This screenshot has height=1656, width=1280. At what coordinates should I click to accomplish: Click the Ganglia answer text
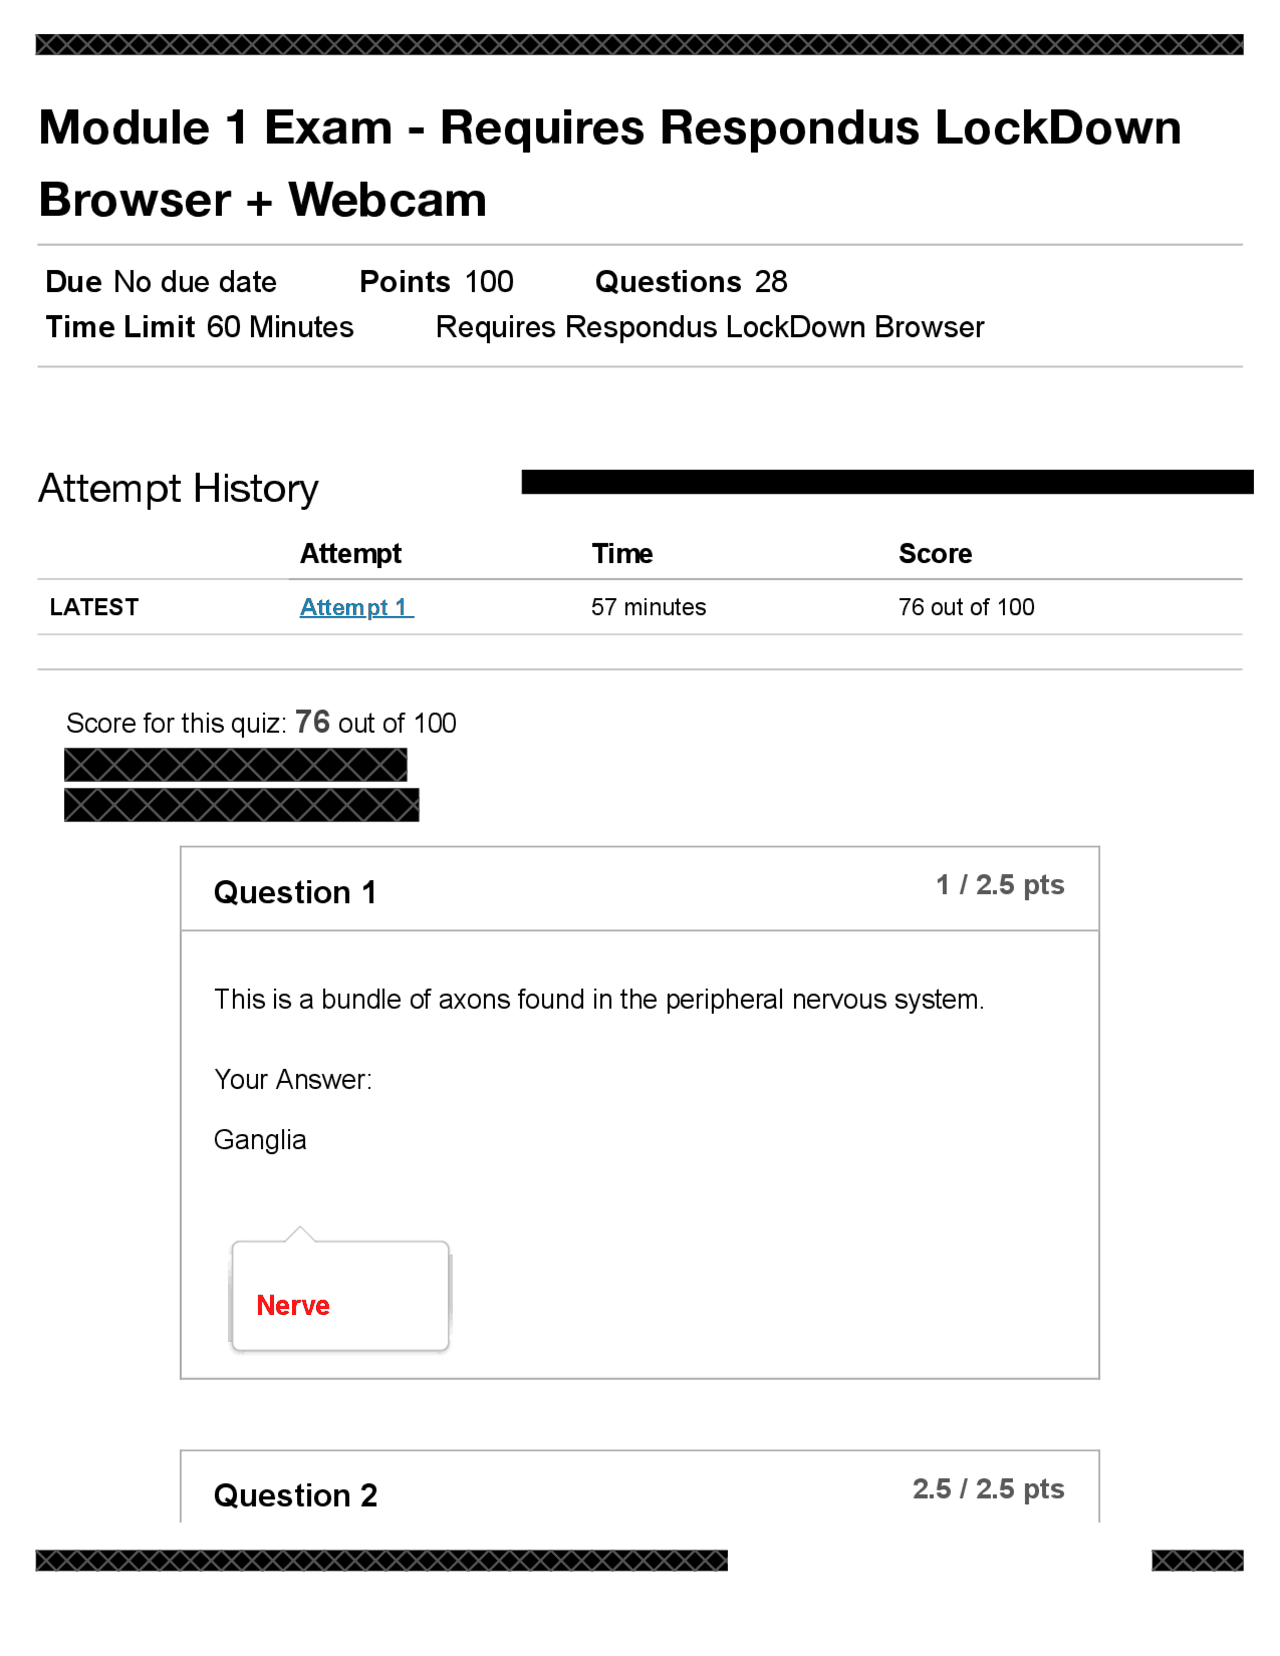260,1140
